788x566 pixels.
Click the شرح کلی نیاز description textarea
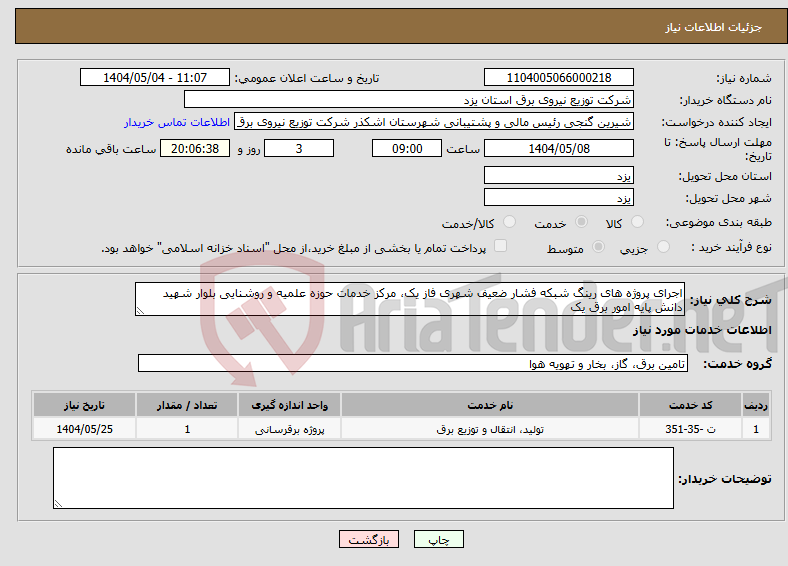click(x=410, y=299)
